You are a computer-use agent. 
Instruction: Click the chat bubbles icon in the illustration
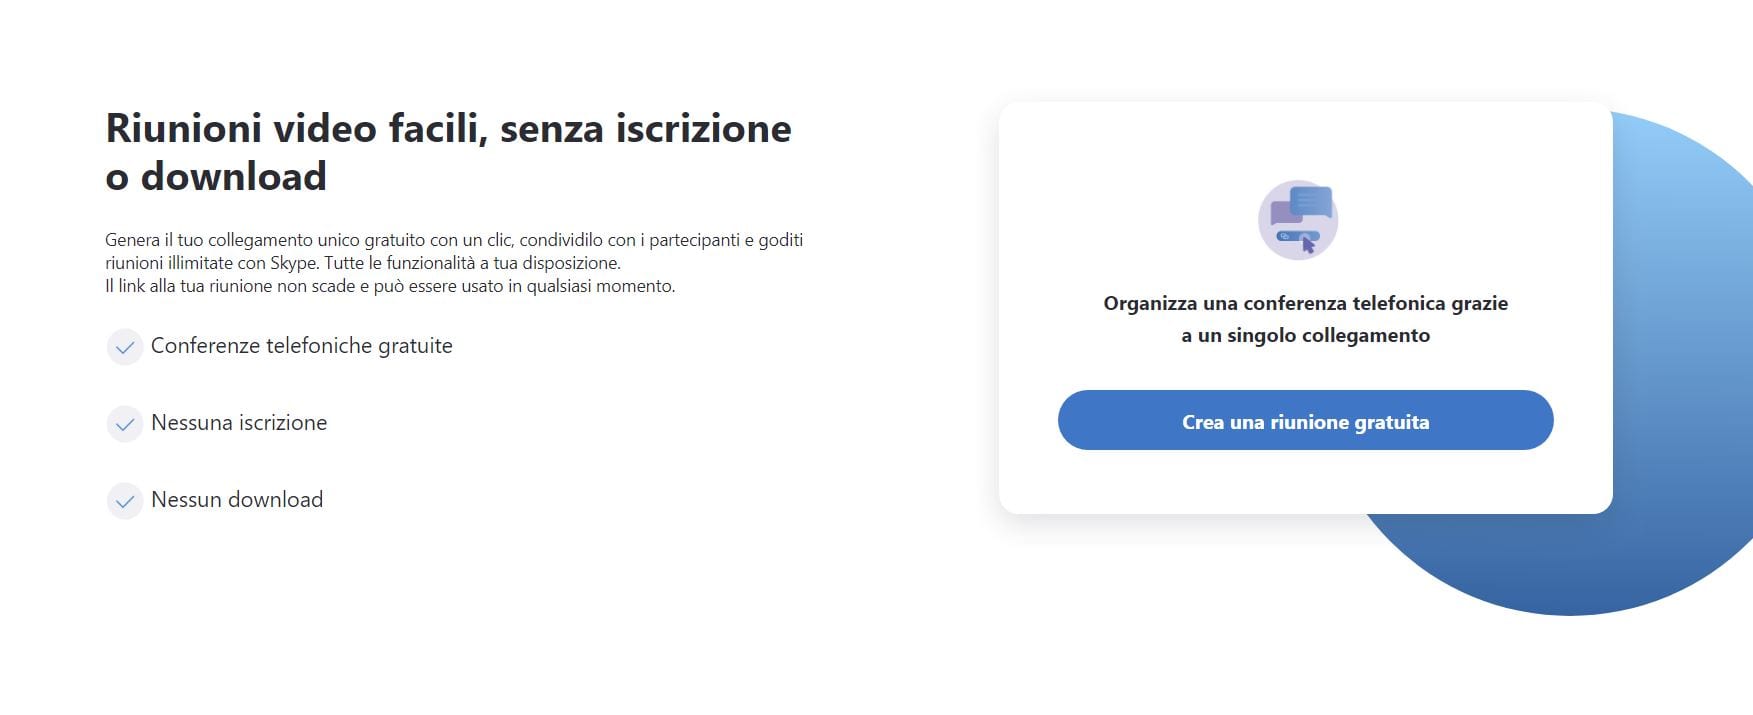point(1301,204)
